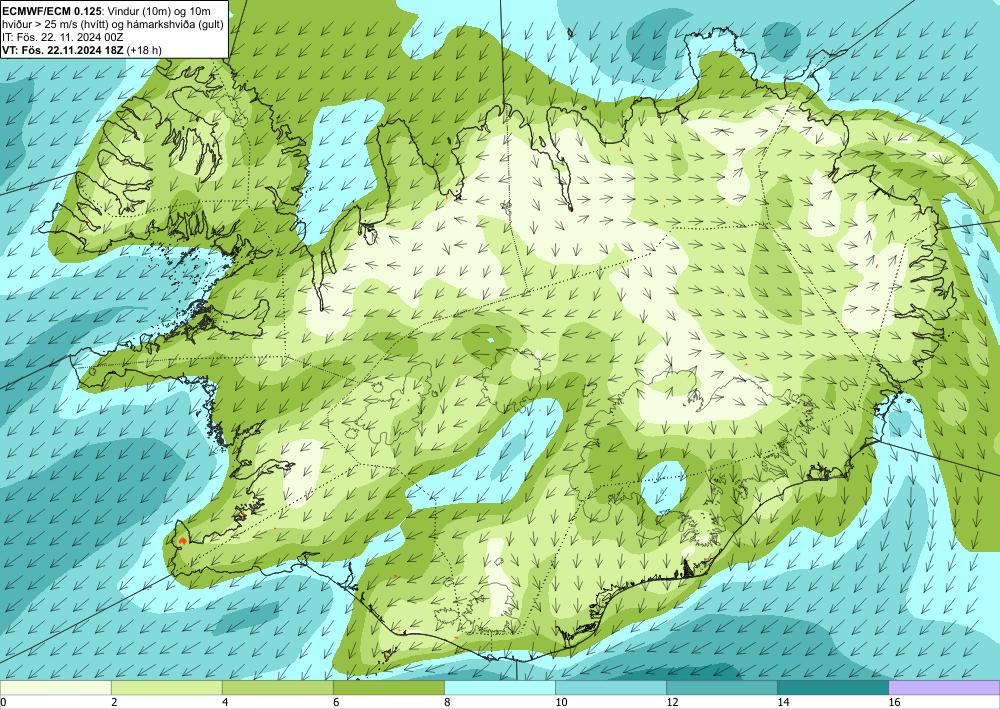Image resolution: width=1000 pixels, height=709 pixels.
Task: Select the aqua 10–12 m/s legend swatch
Action: click(x=611, y=688)
